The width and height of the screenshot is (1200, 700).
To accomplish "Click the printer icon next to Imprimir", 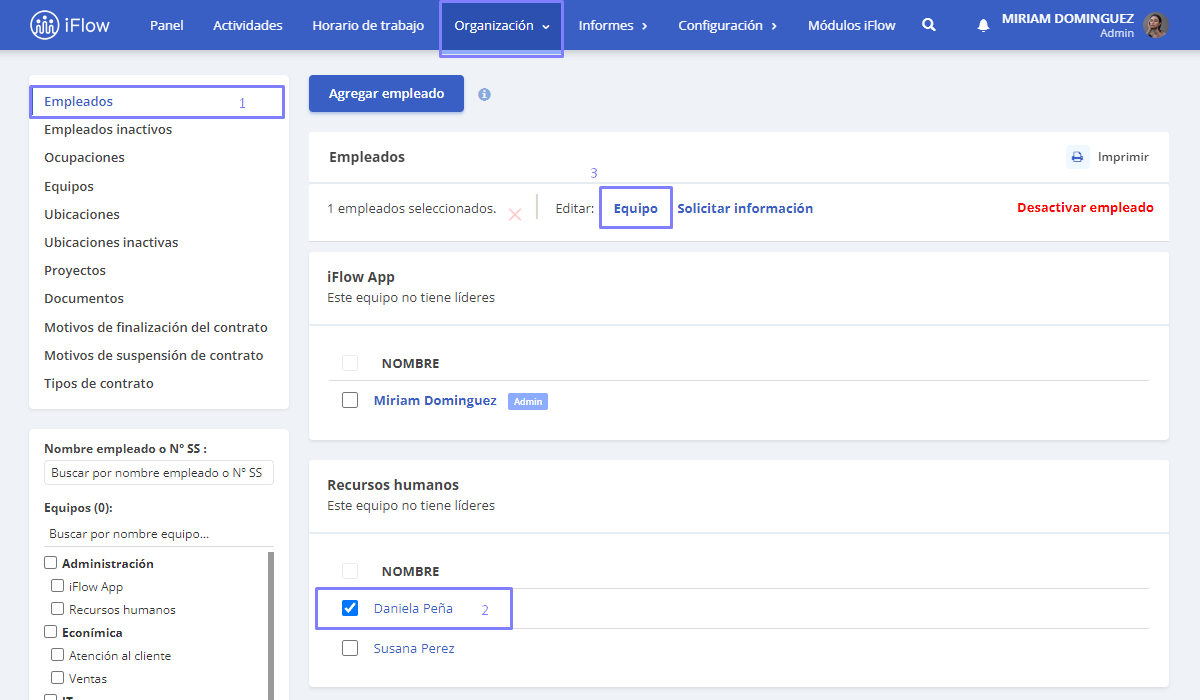I will pos(1077,157).
